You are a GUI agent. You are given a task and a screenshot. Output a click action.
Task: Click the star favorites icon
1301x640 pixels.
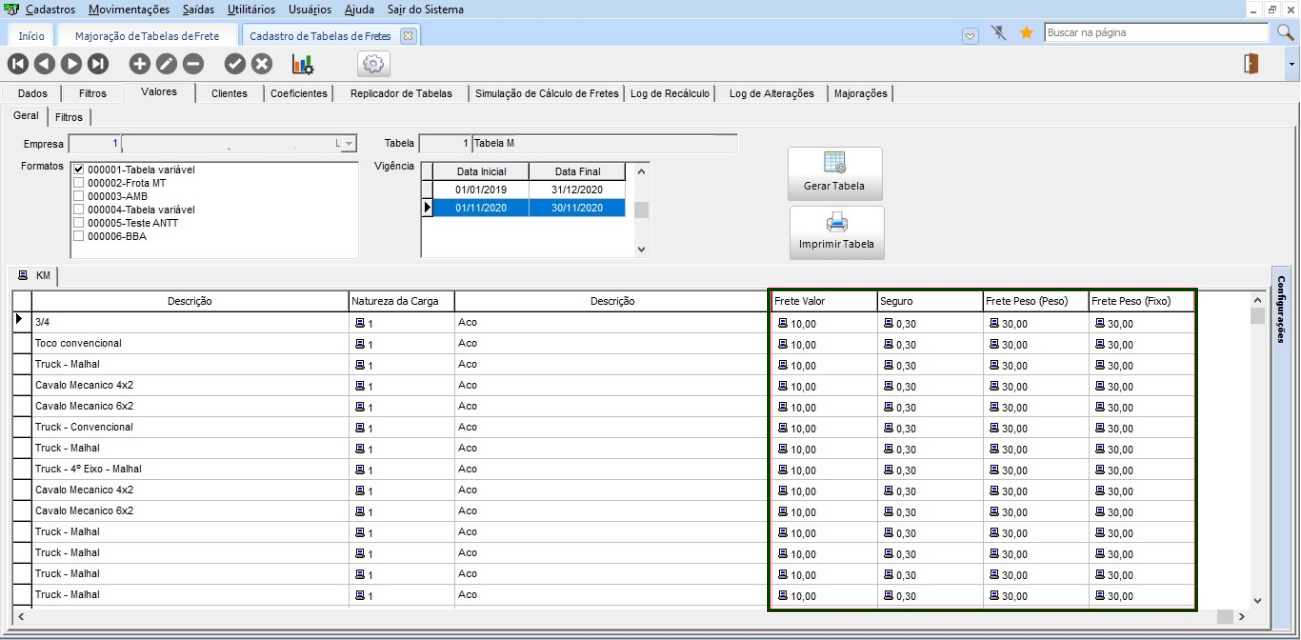(x=1026, y=33)
